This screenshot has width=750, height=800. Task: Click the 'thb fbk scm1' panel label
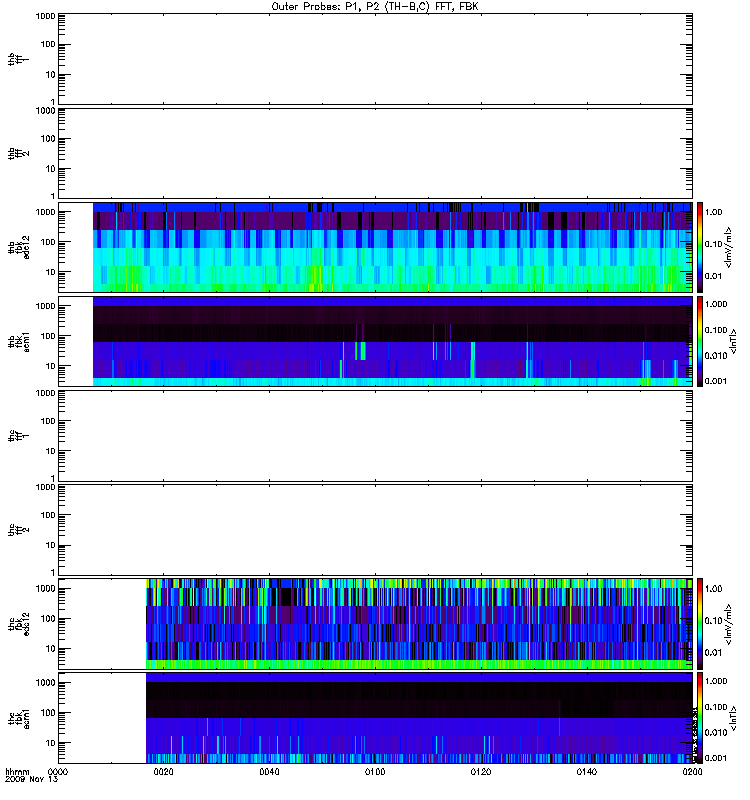tap(18, 341)
